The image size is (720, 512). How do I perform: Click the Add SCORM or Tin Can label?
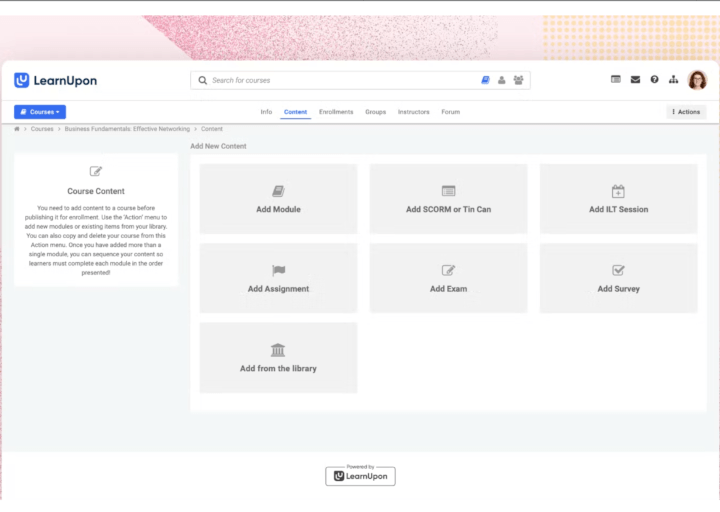click(x=449, y=209)
